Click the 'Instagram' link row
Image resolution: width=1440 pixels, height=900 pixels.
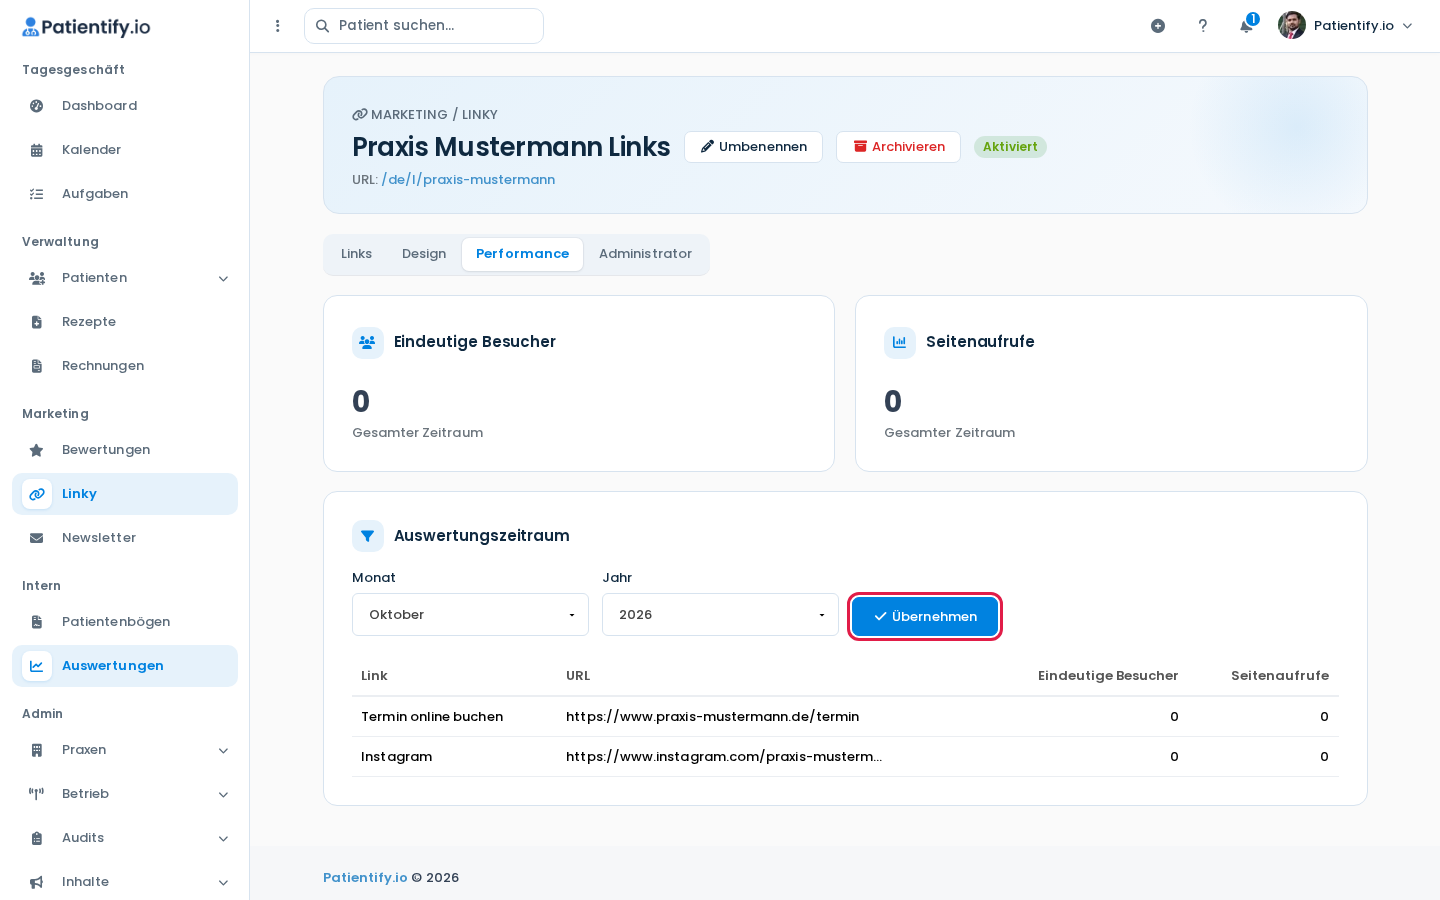point(845,757)
